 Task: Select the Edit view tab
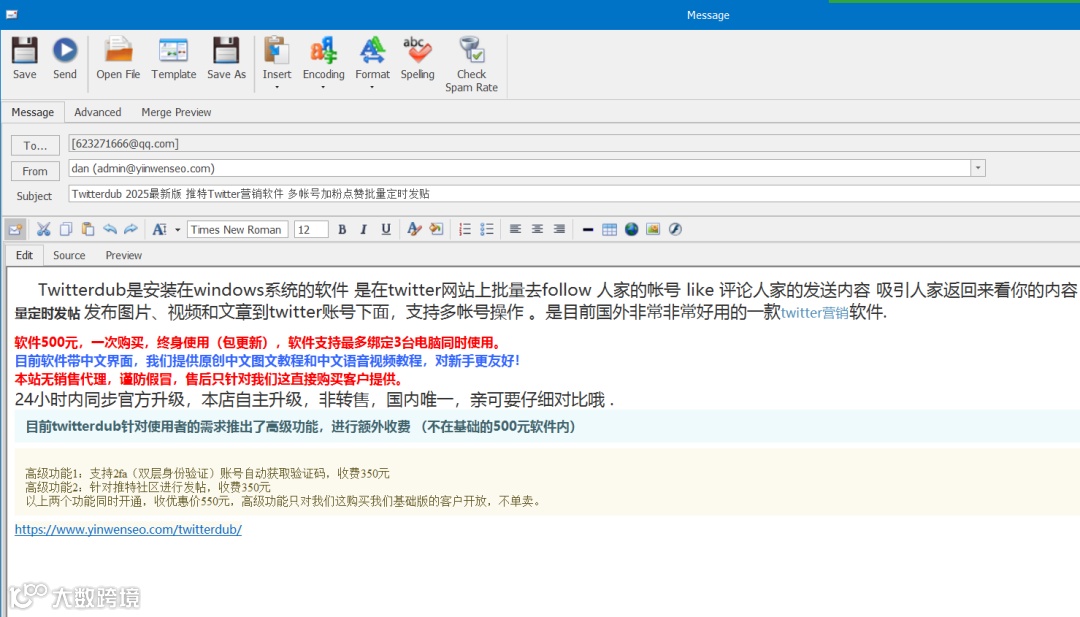pos(24,255)
